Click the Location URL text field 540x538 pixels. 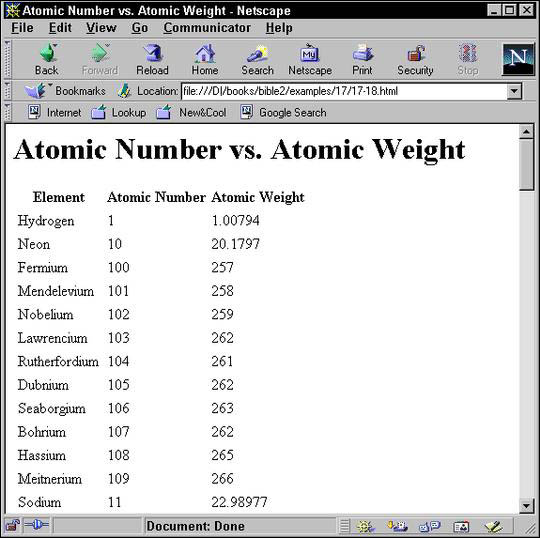(344, 91)
